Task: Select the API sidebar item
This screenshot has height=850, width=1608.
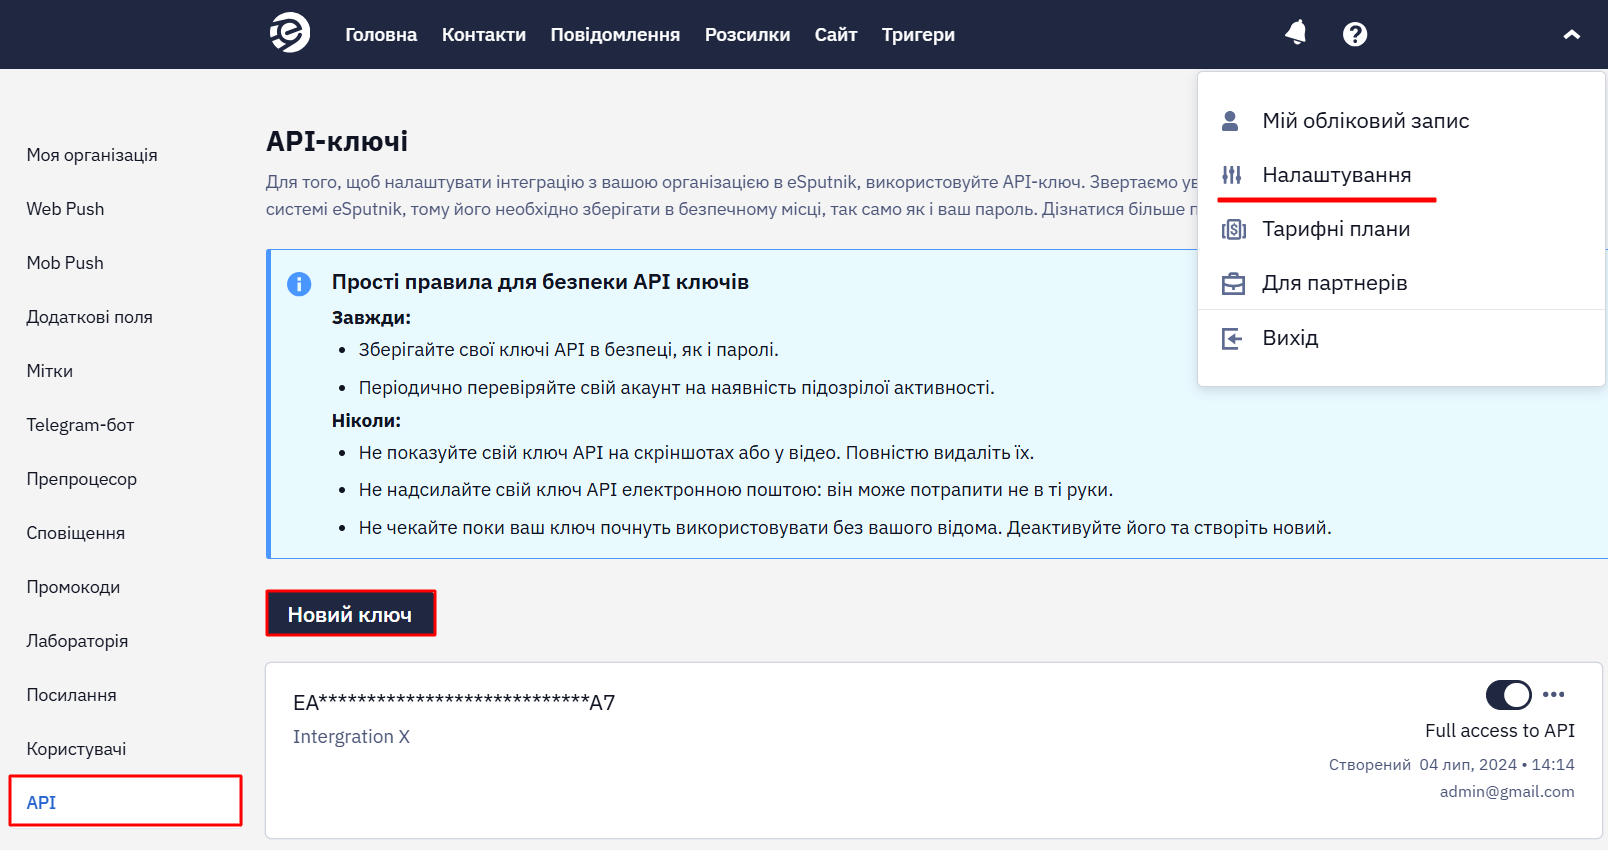Action: pos(125,802)
